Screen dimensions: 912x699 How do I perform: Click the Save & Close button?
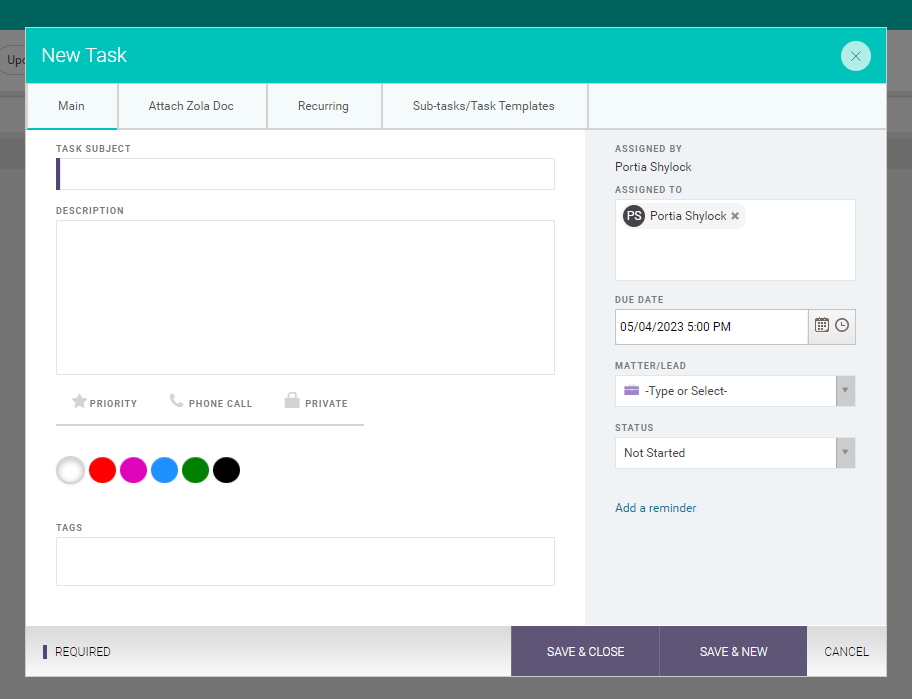585,652
